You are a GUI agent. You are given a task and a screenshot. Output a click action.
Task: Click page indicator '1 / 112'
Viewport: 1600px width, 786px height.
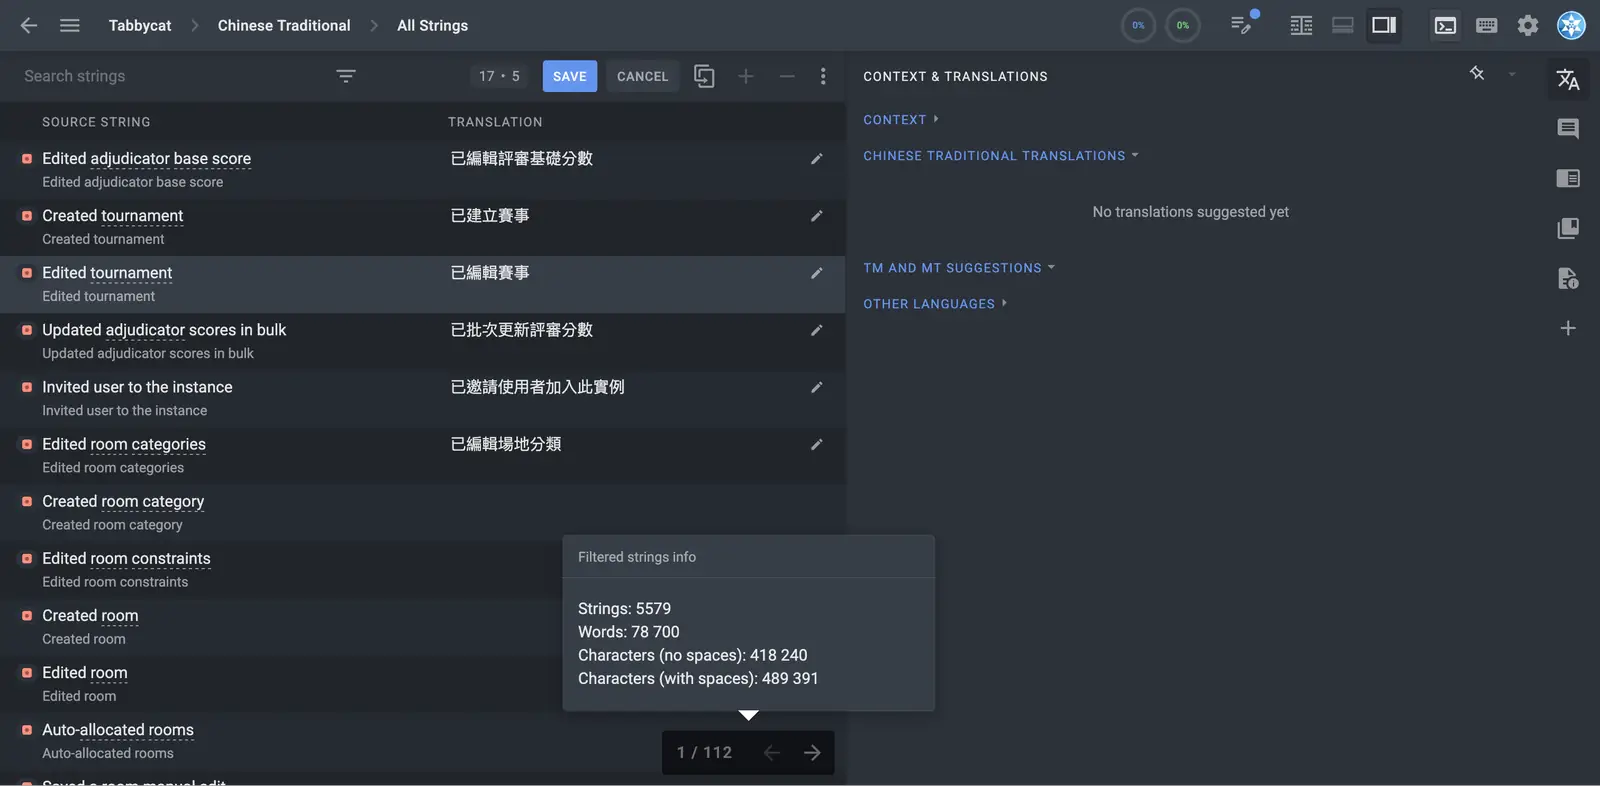click(705, 753)
